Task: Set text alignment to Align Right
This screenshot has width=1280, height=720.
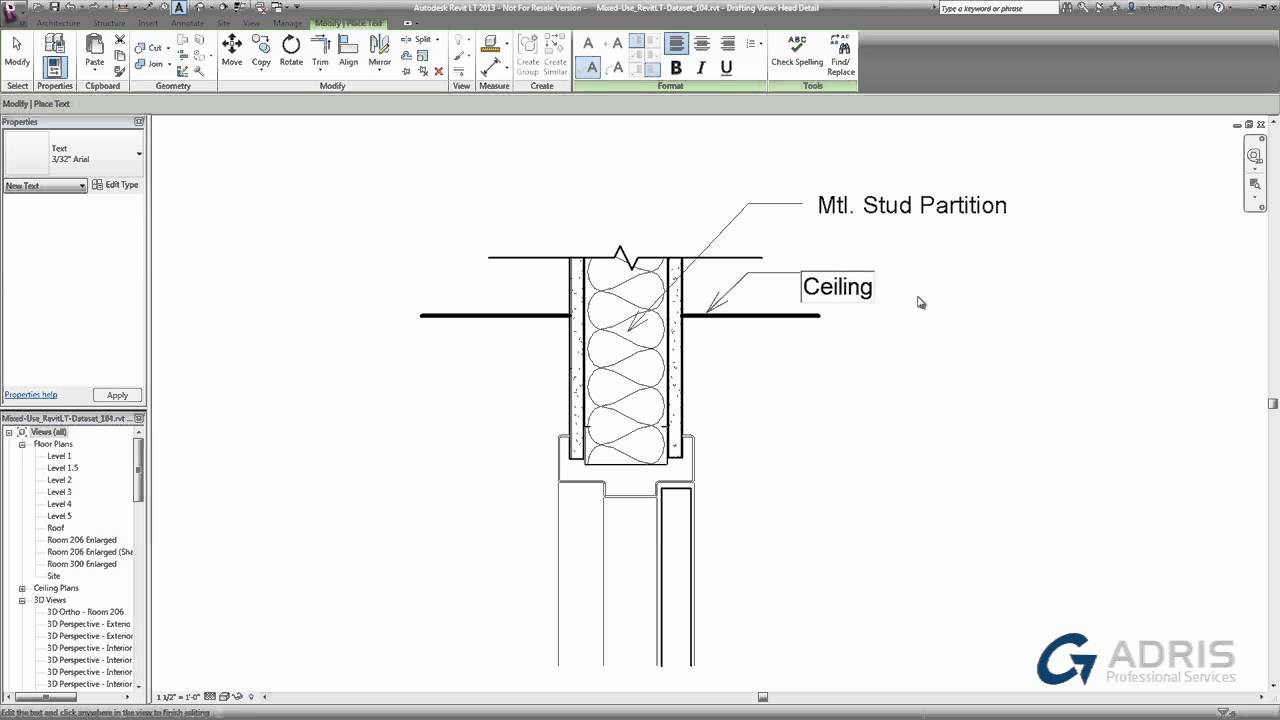Action: 727,43
